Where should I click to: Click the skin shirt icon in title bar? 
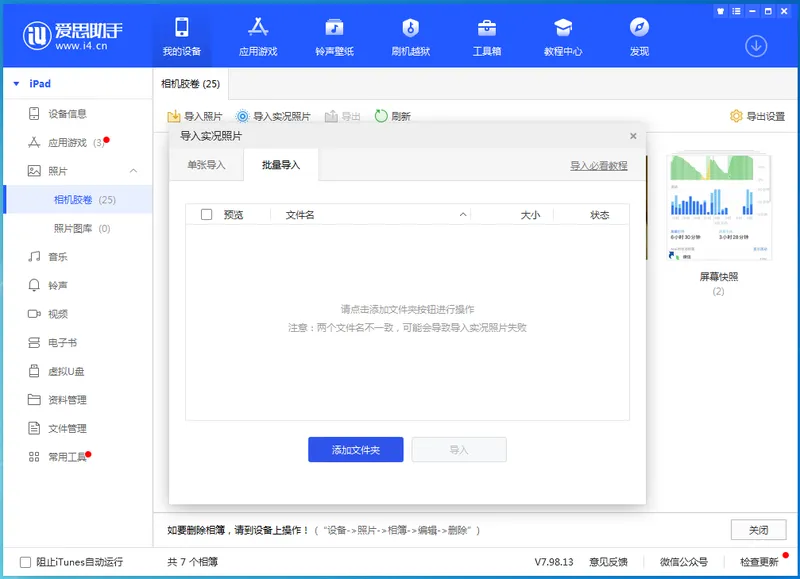pyautogui.click(x=720, y=11)
